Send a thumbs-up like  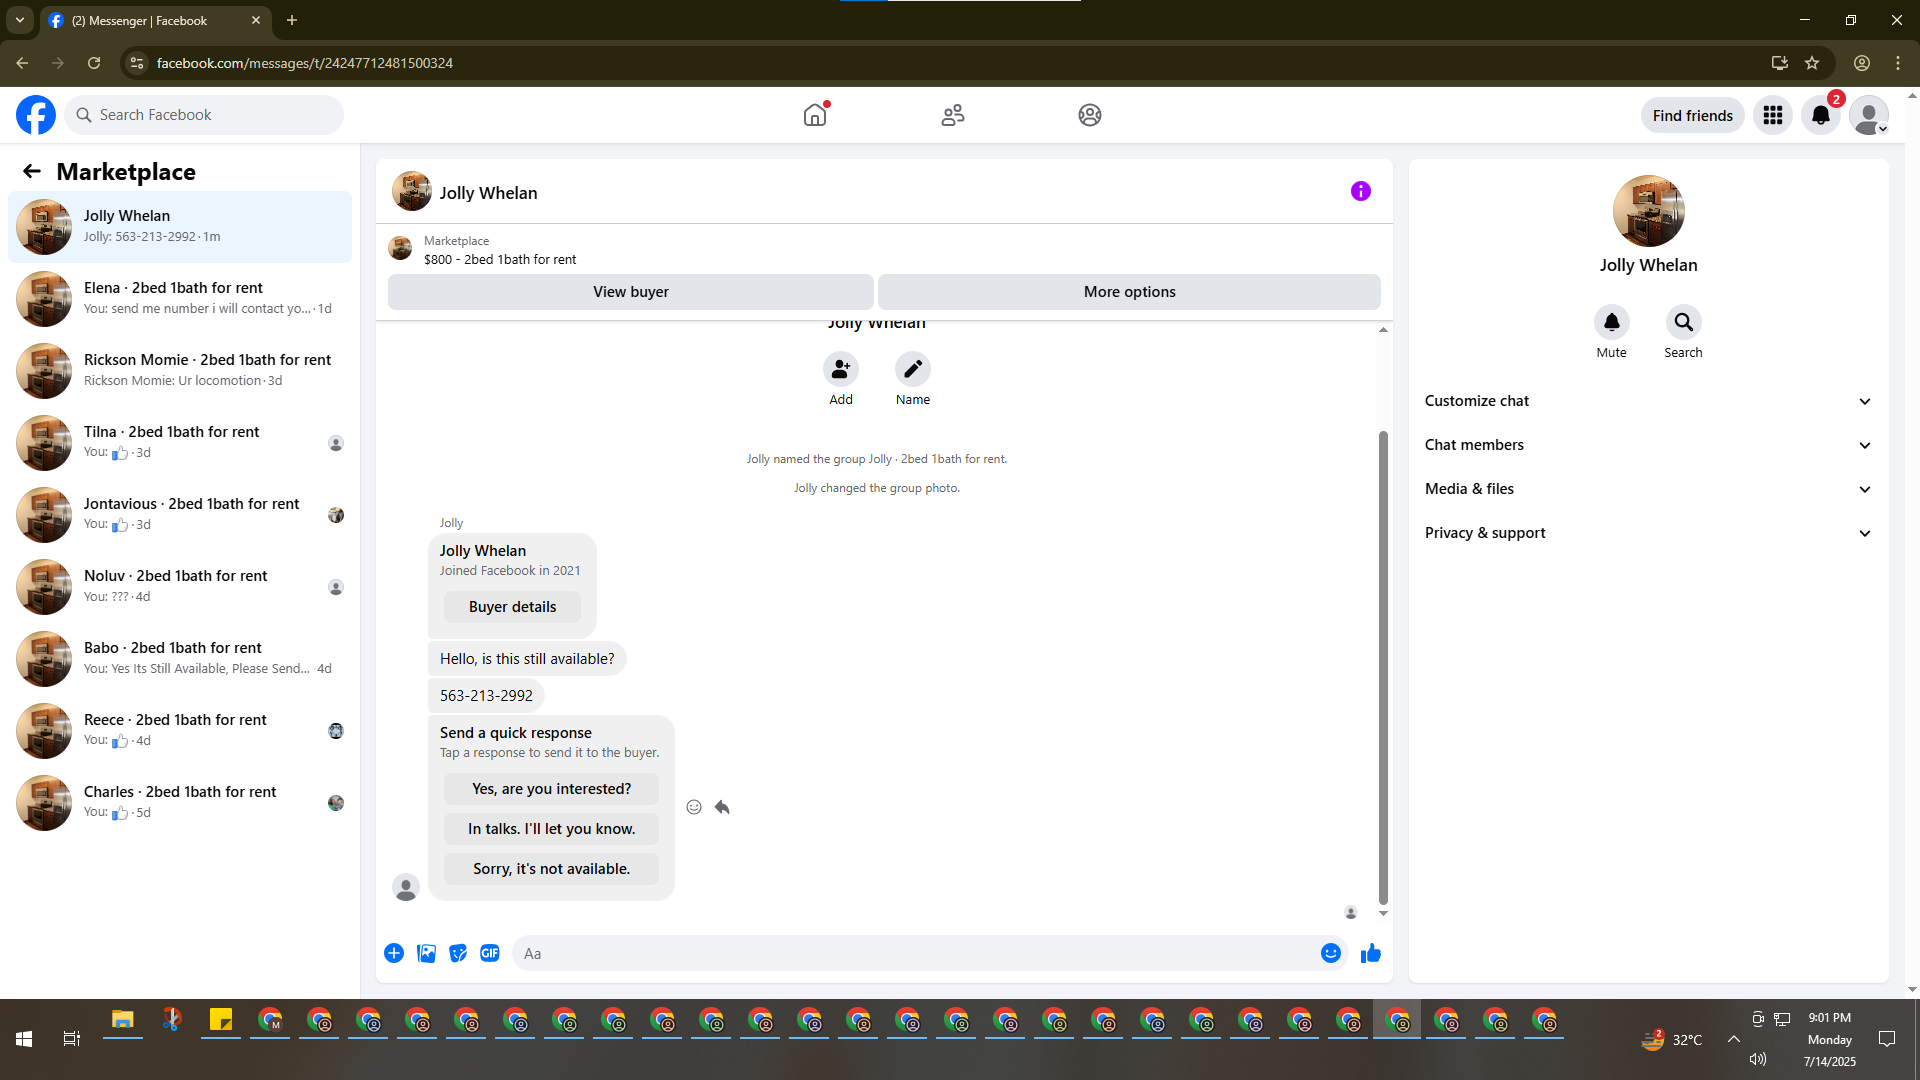[x=1370, y=953]
